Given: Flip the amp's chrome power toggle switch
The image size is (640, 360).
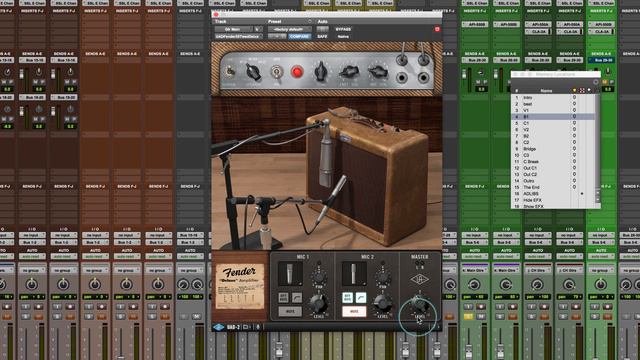Looking at the screenshot, I should click(x=277, y=72).
